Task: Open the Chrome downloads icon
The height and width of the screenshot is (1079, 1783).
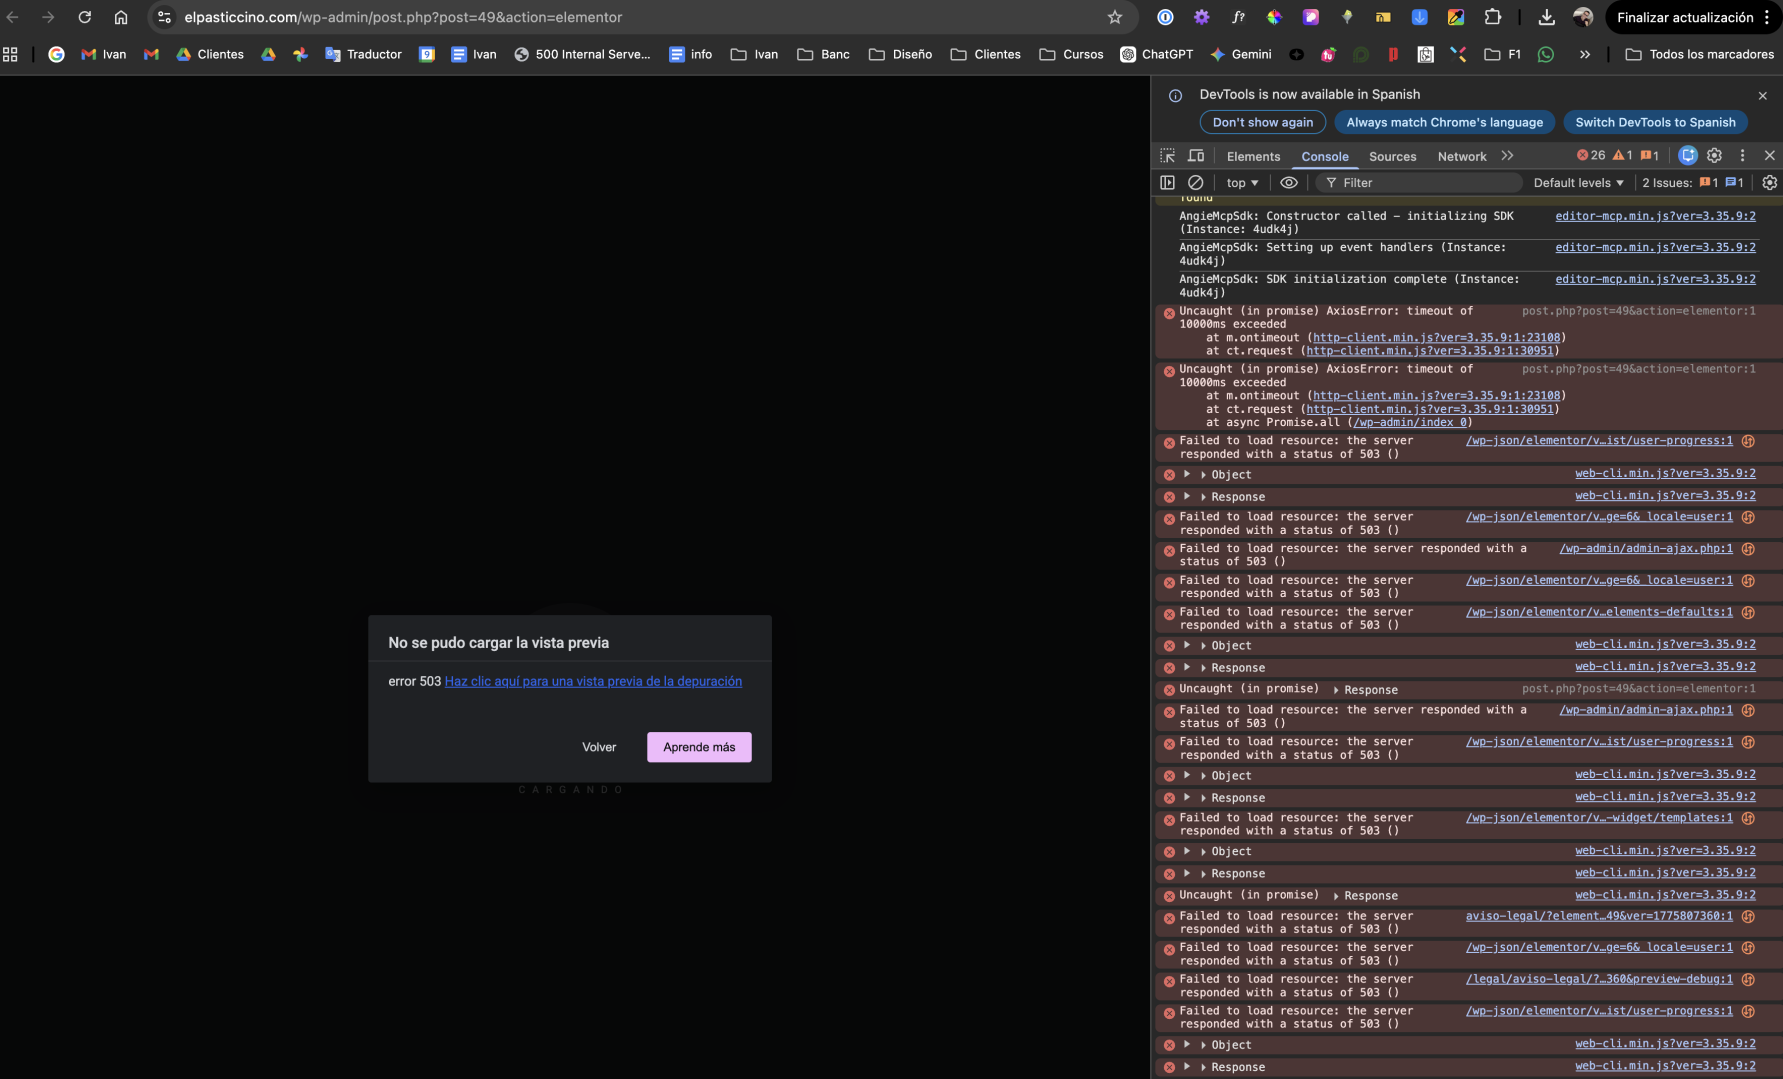Action: tap(1546, 17)
